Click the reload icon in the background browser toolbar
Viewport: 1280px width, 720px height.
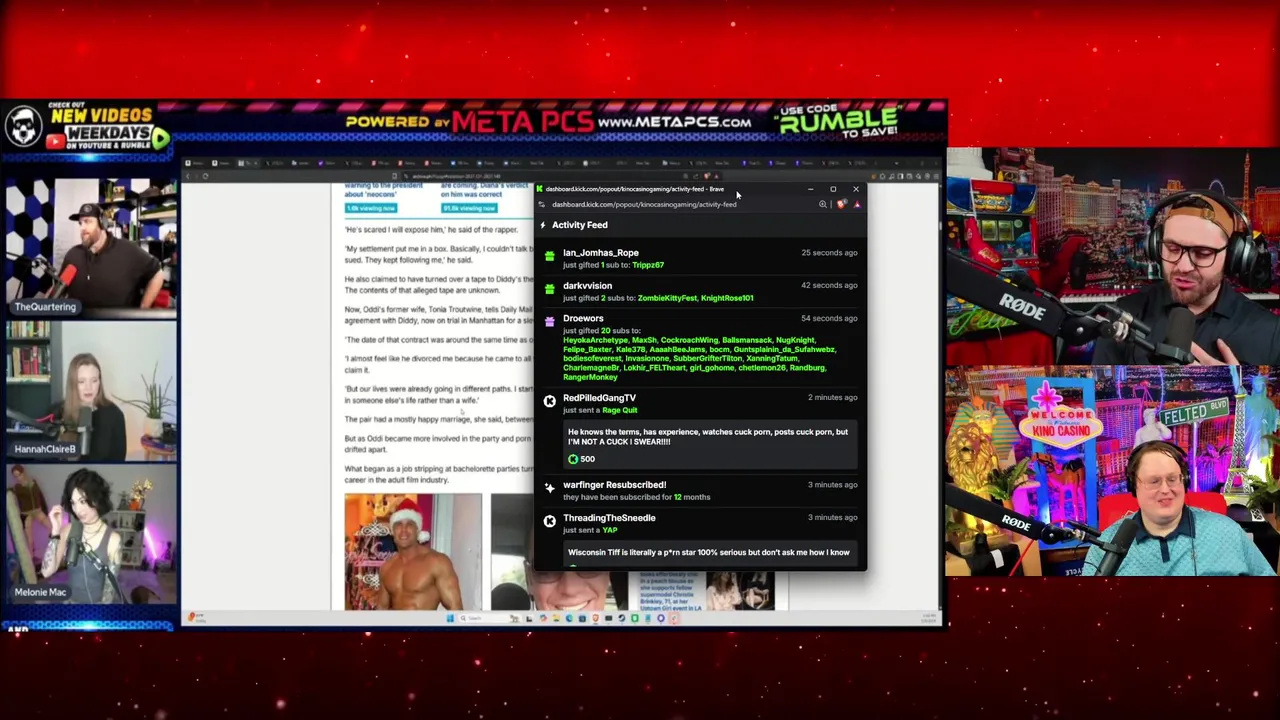(206, 176)
